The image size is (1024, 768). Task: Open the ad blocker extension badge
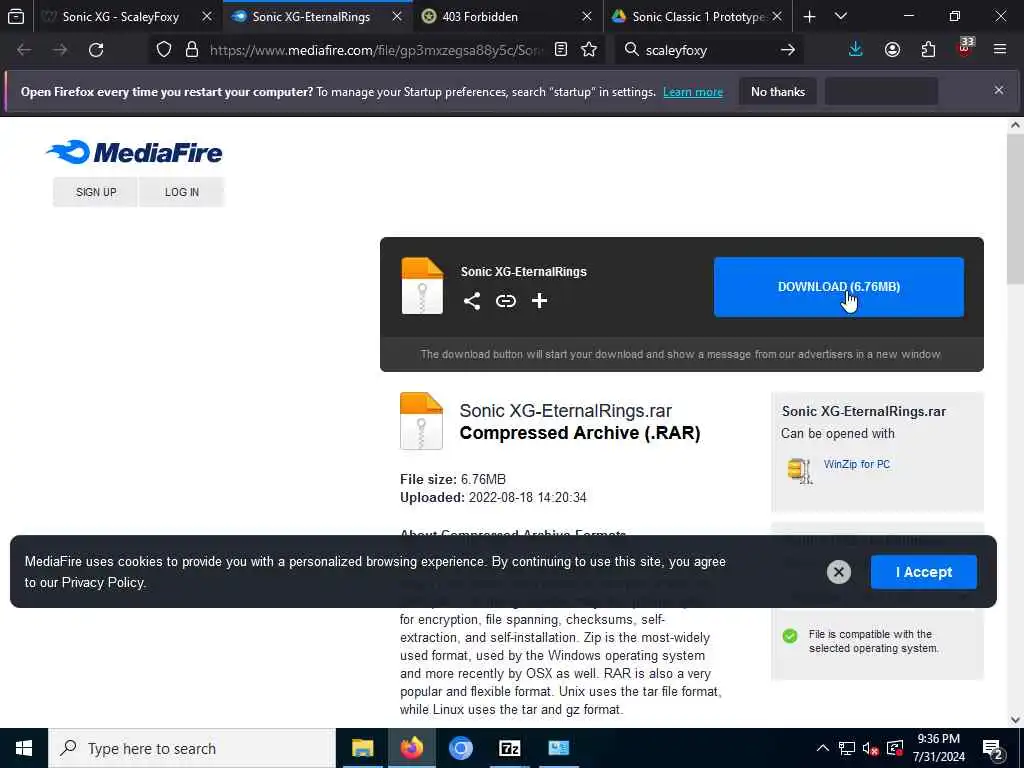coord(965,47)
